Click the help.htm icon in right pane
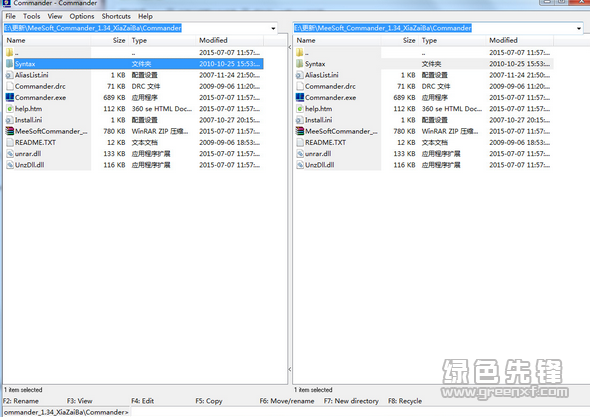 300,109
